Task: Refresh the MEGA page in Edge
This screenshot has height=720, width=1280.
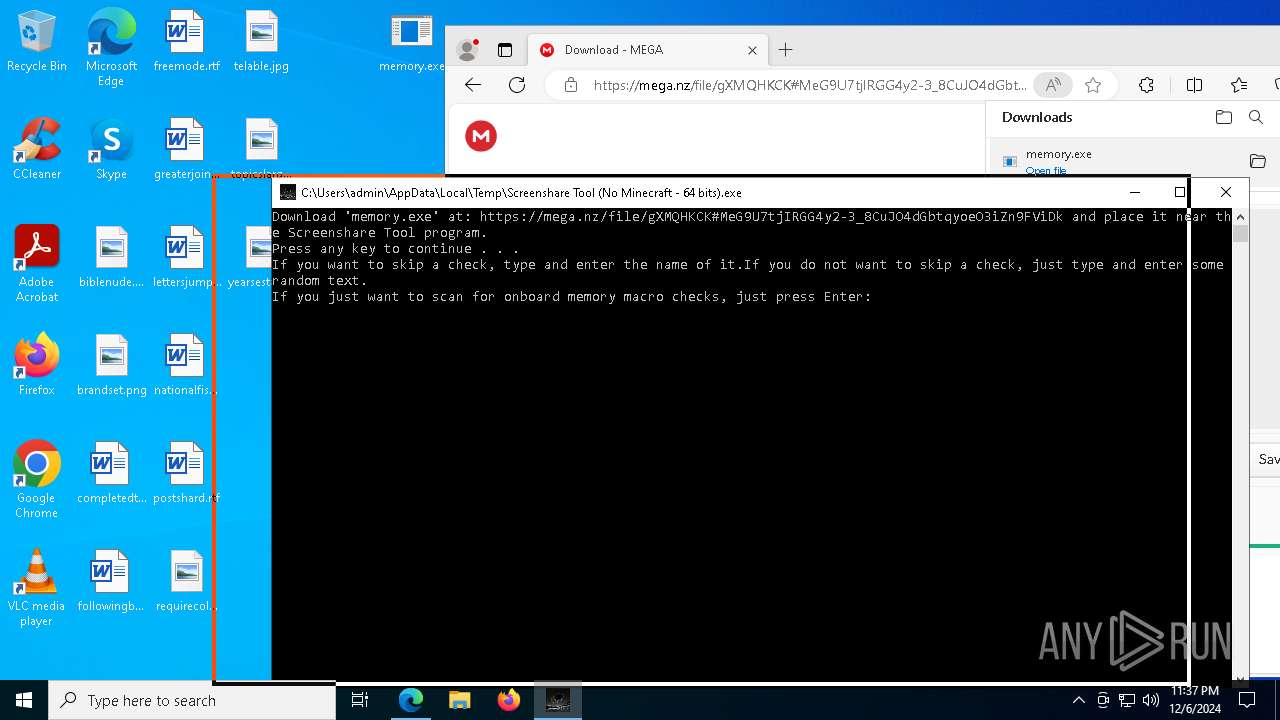Action: point(517,85)
